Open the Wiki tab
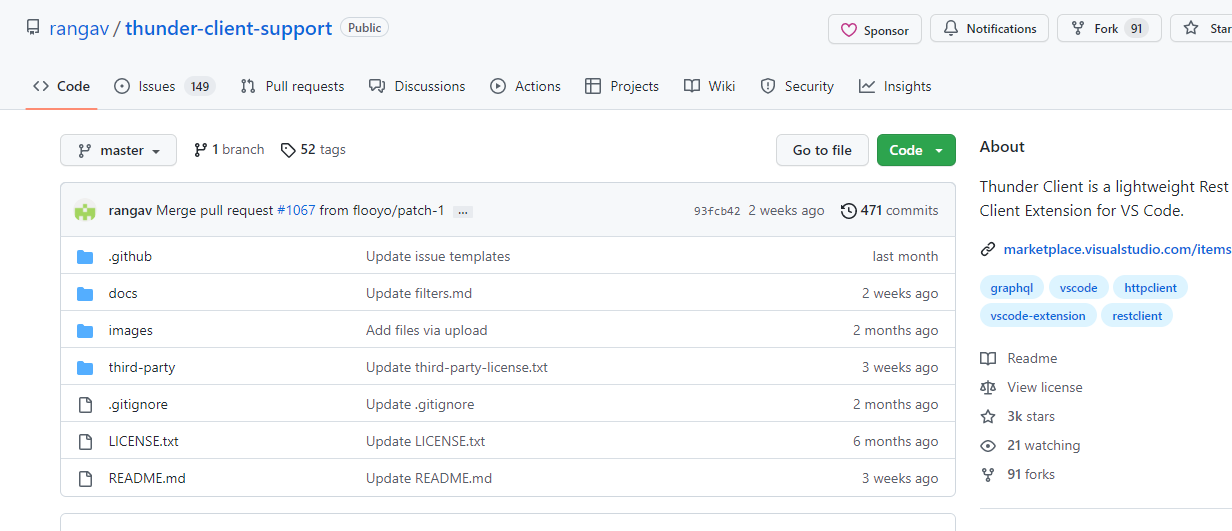 [709, 87]
